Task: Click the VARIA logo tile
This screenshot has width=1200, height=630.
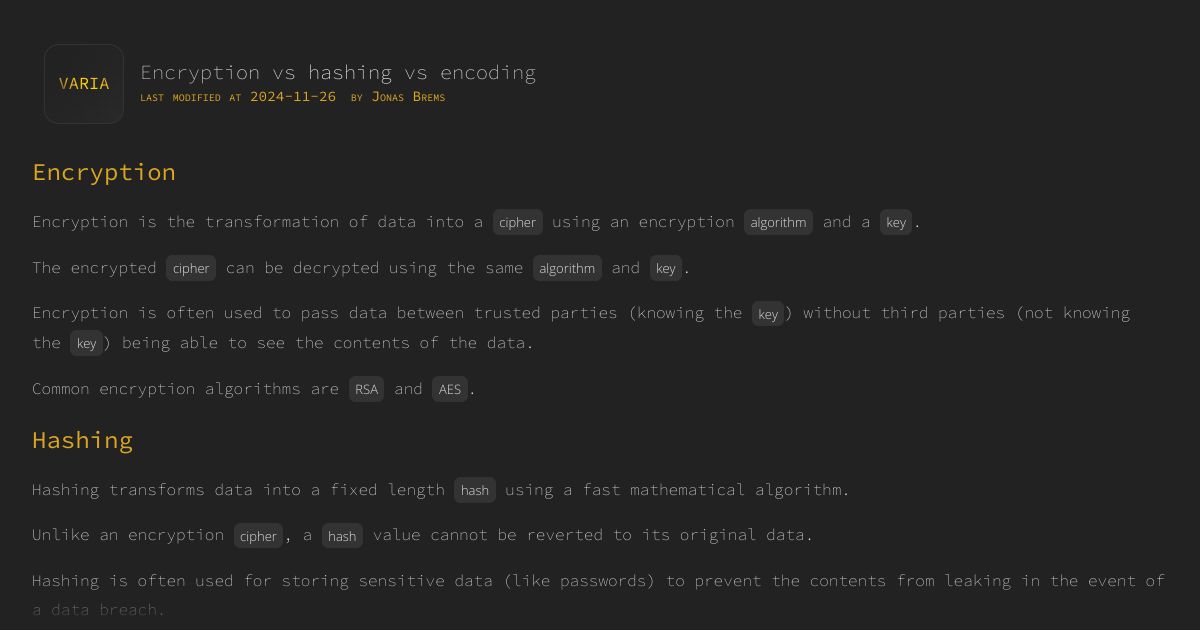Action: (x=84, y=84)
